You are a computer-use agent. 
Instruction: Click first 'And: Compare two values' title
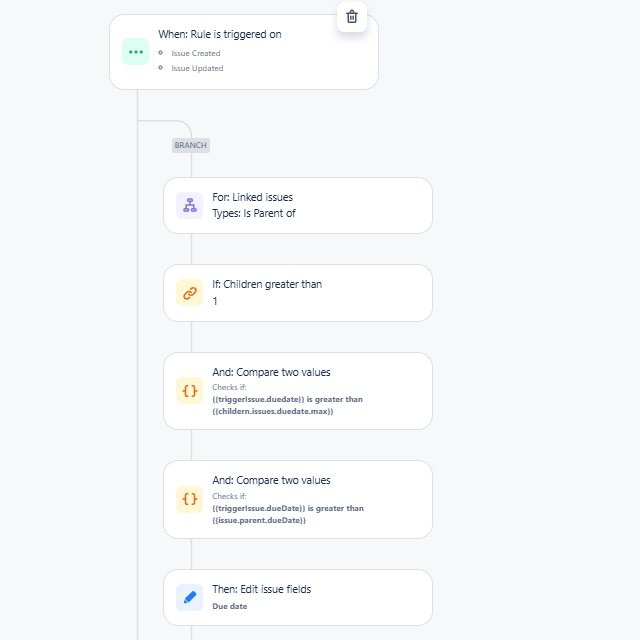pyautogui.click(x=271, y=372)
